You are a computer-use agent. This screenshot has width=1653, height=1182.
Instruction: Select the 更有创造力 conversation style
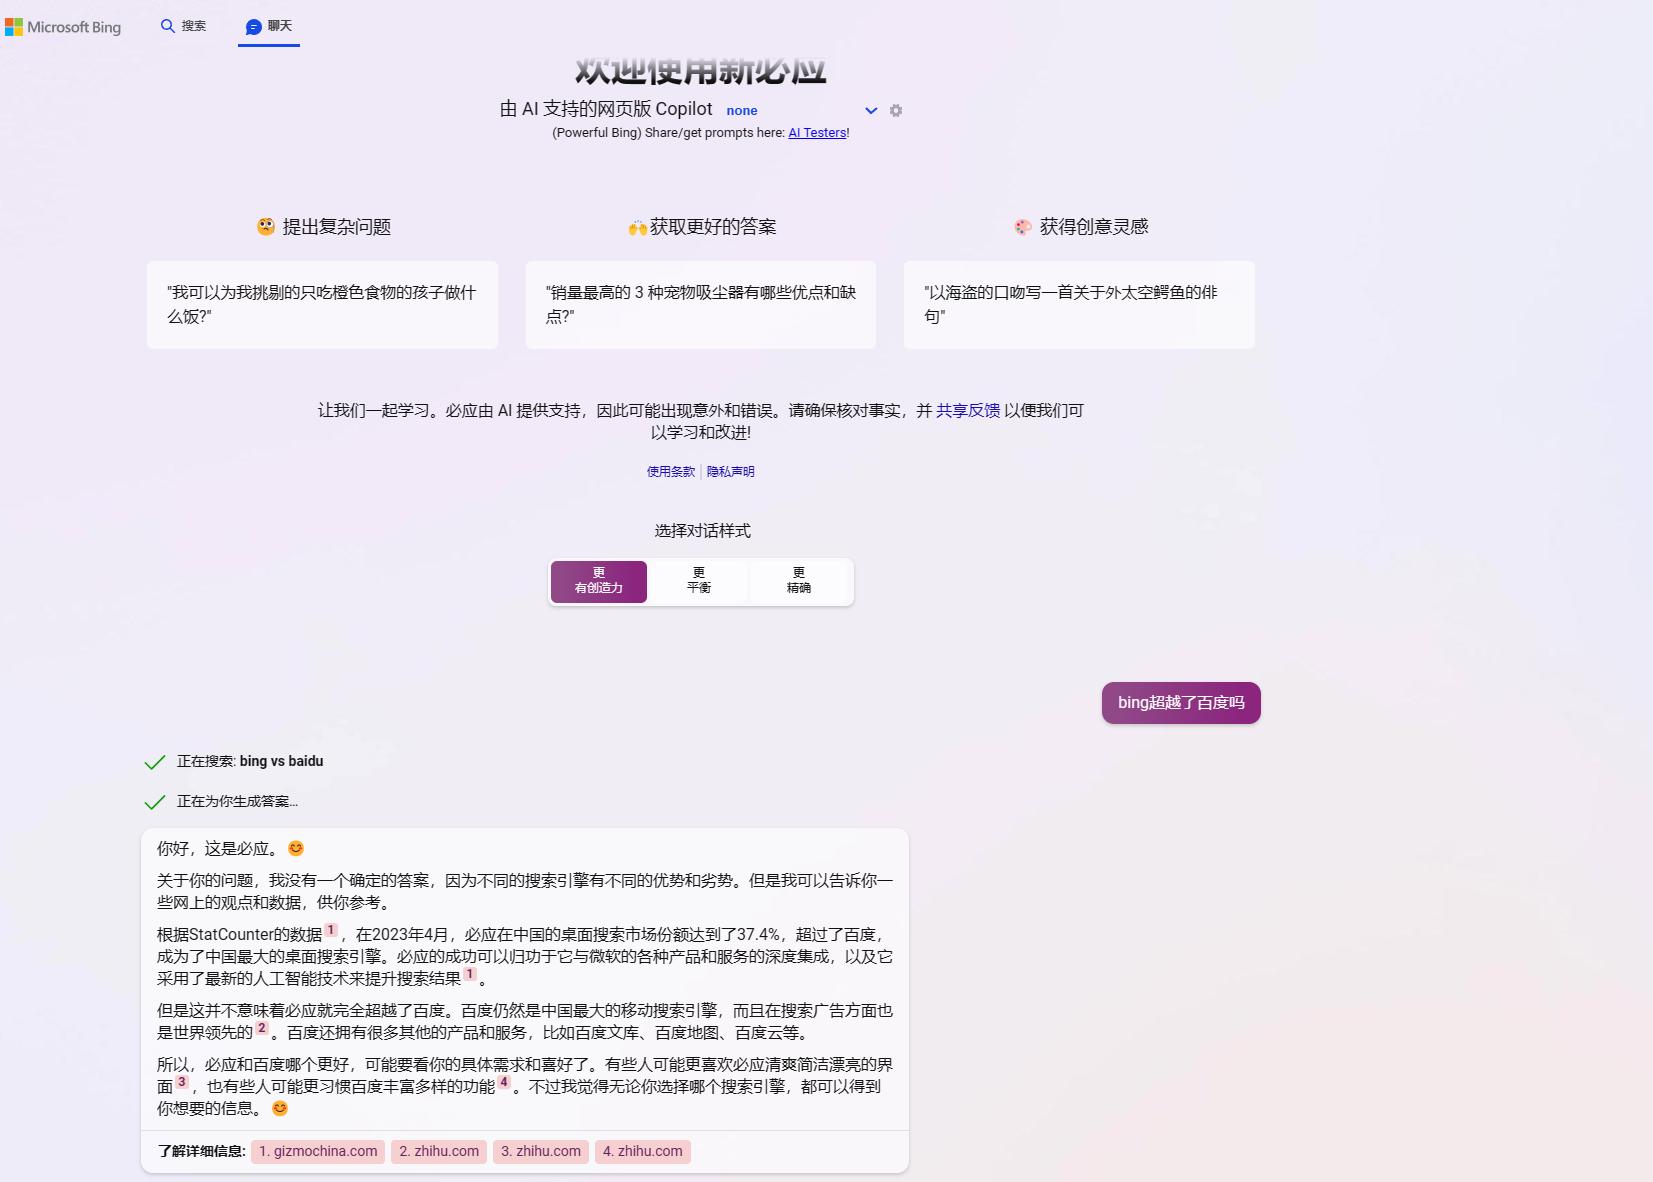(598, 581)
